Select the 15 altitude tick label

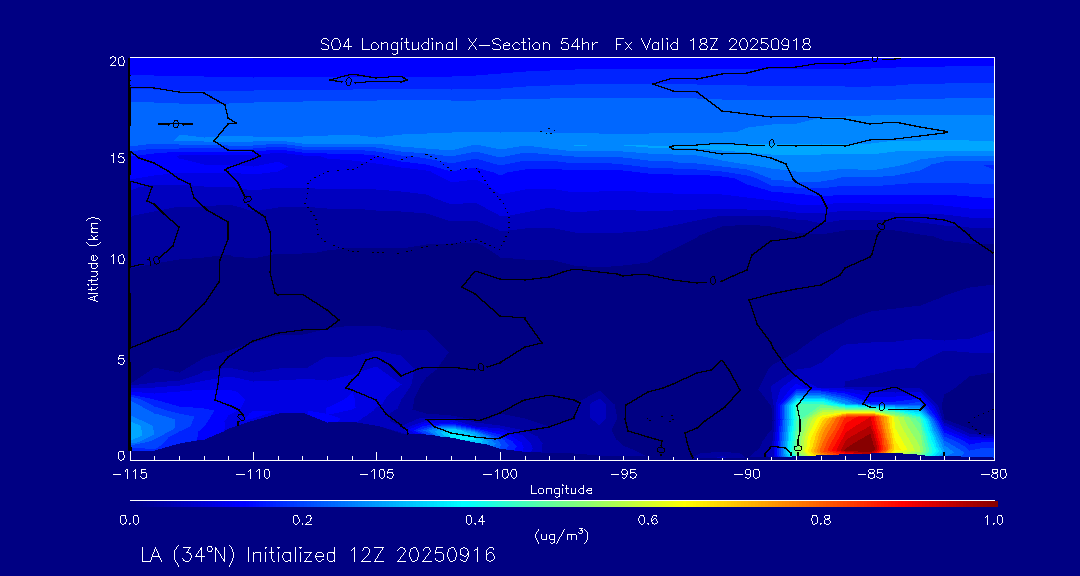(x=116, y=159)
